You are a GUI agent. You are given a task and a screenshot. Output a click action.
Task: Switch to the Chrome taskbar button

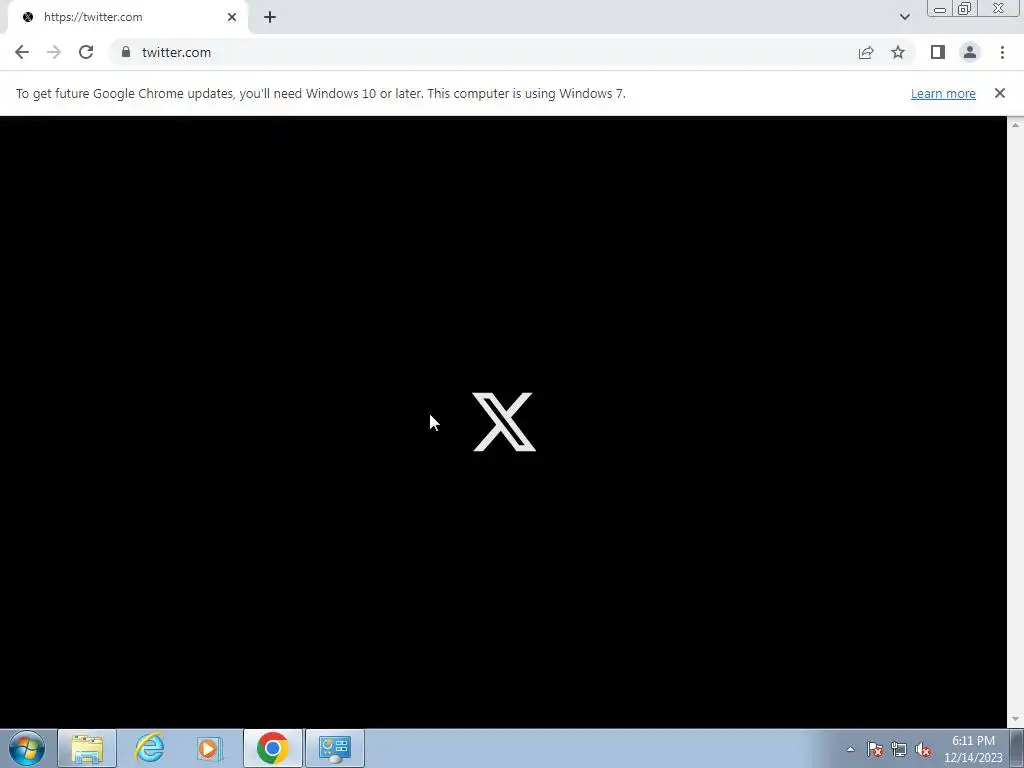pyautogui.click(x=272, y=748)
